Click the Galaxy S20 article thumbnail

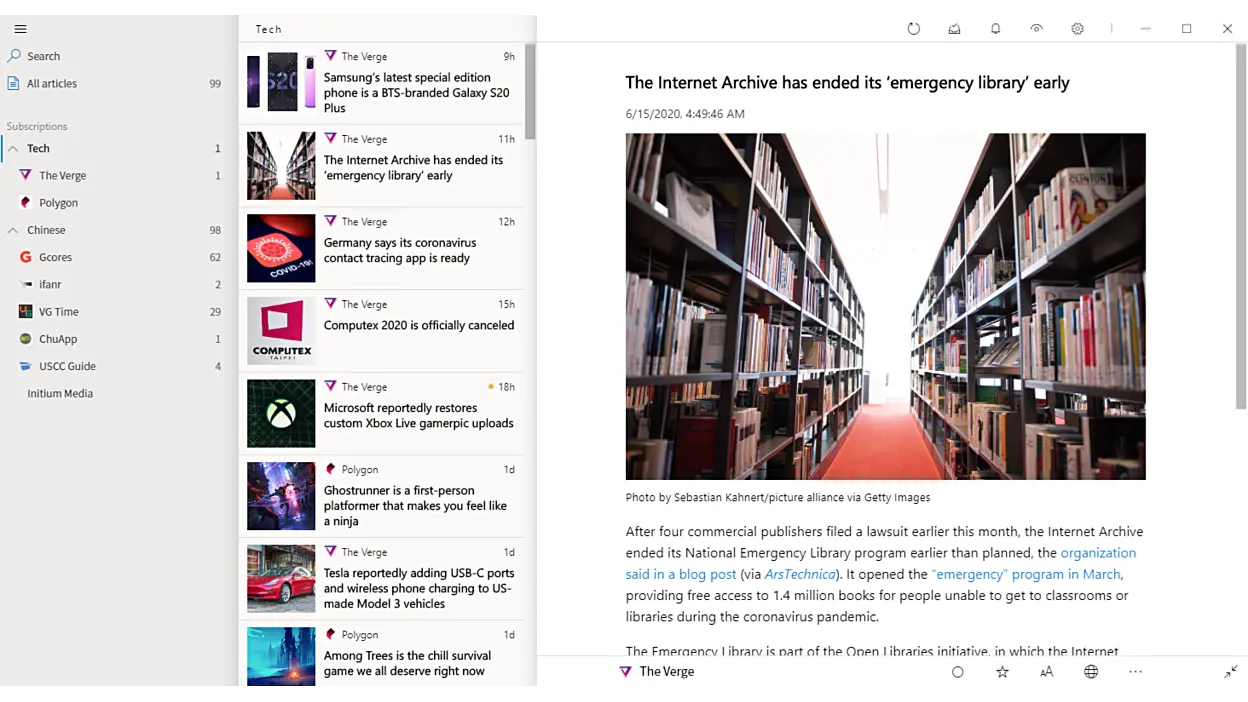click(281, 83)
